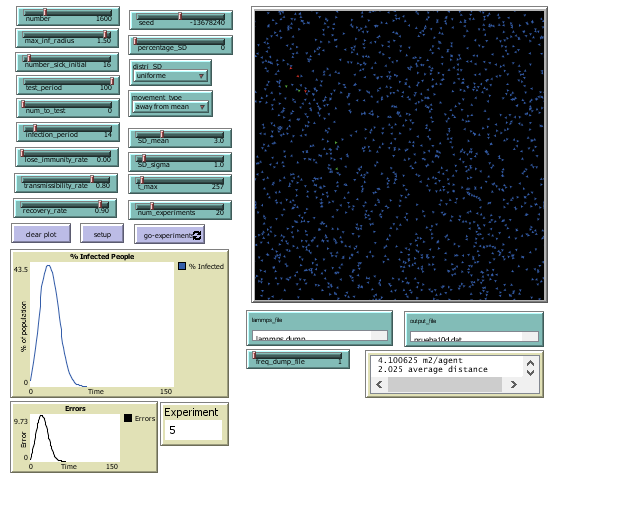Expand the movement_type chooser

170,107
